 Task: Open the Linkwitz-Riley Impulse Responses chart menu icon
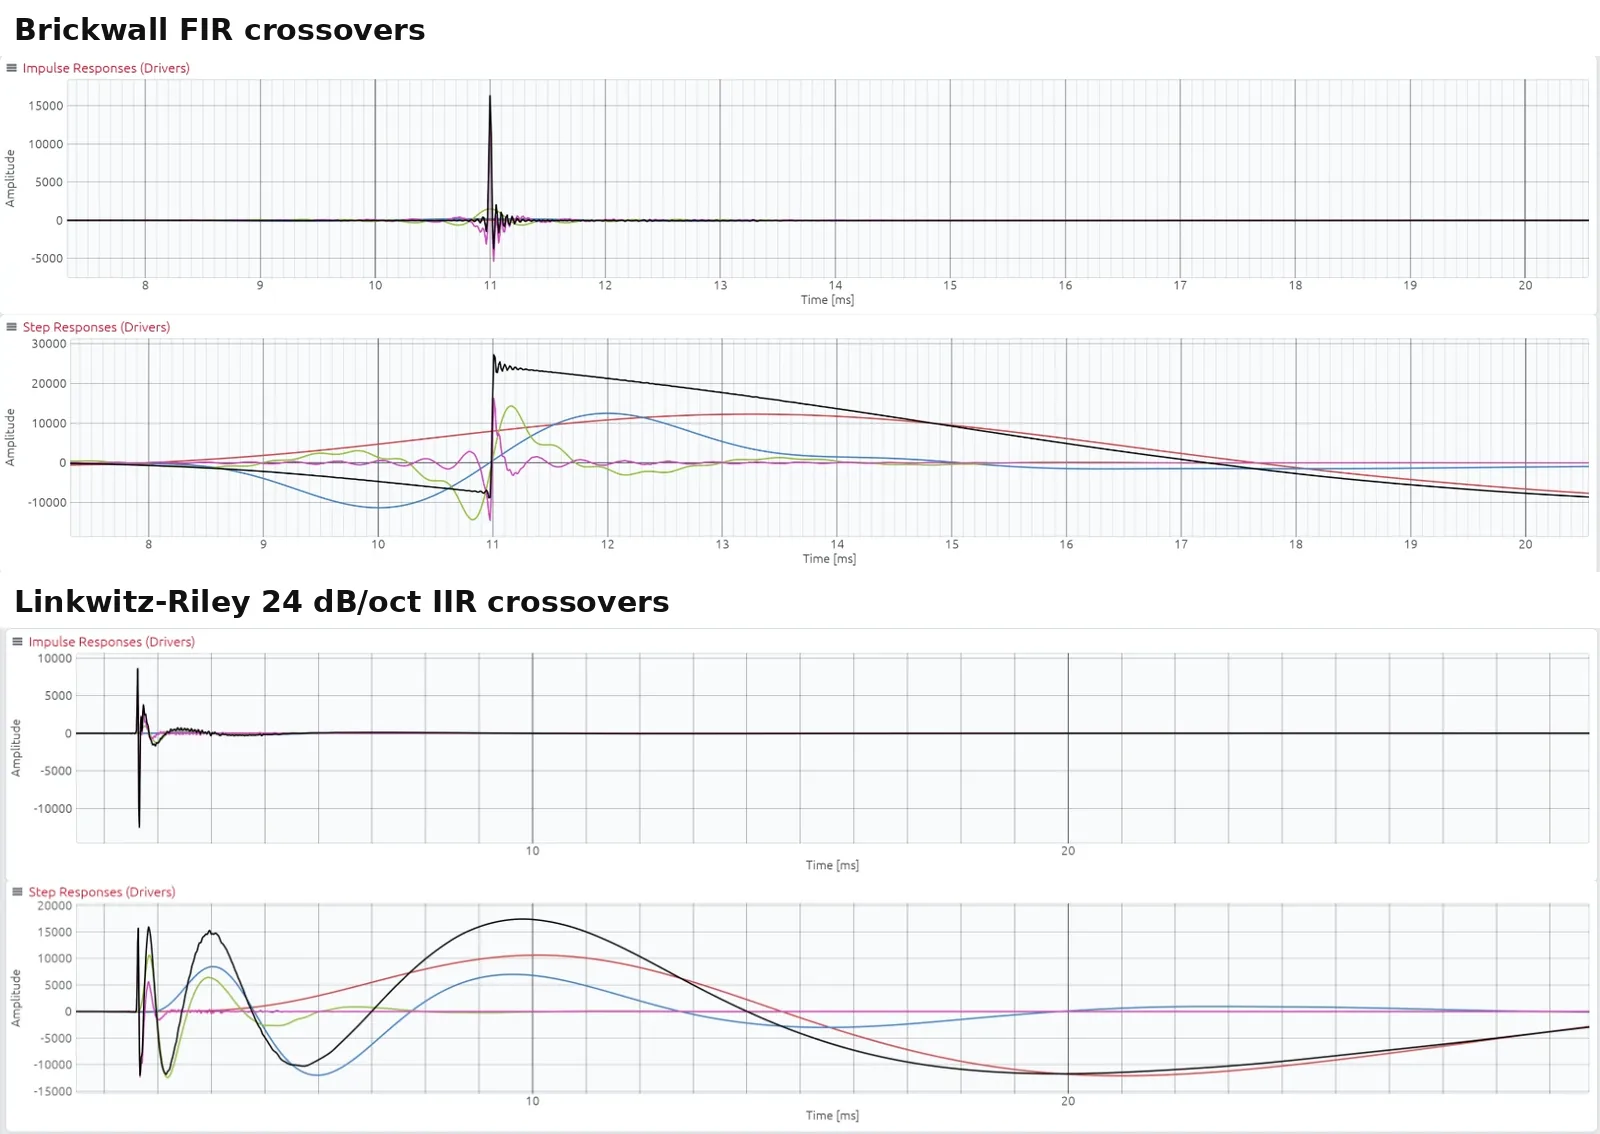click(17, 642)
